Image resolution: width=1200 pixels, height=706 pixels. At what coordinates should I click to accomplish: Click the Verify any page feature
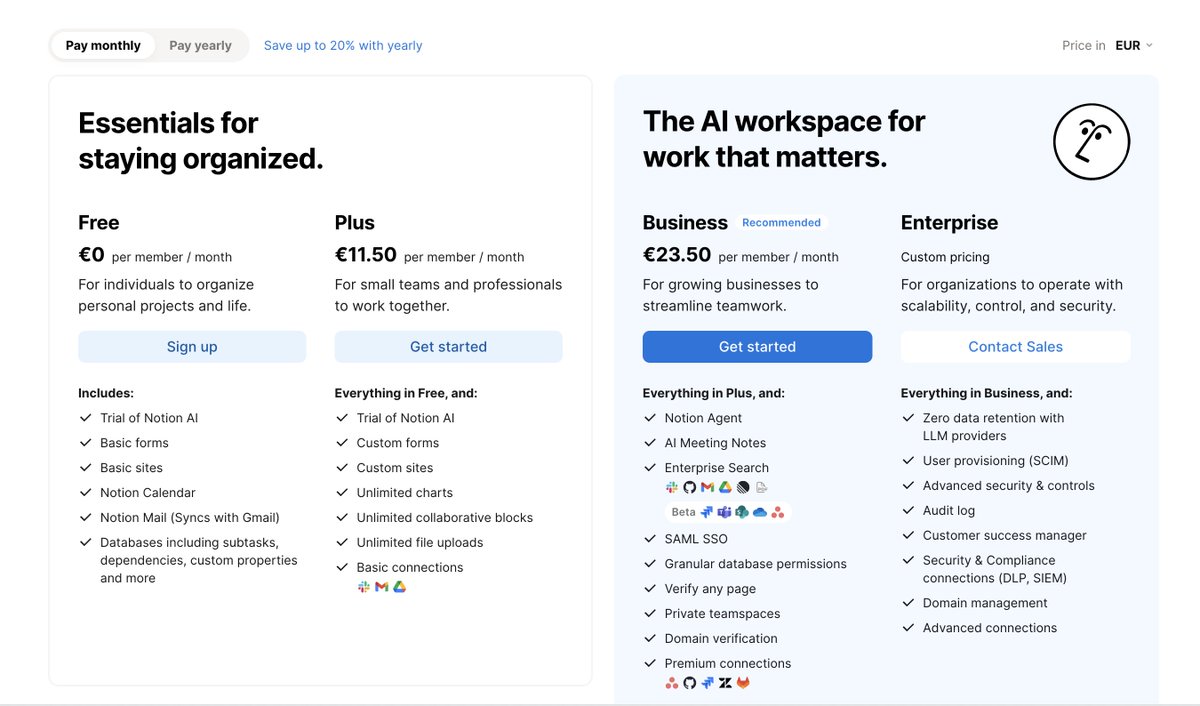pos(710,589)
